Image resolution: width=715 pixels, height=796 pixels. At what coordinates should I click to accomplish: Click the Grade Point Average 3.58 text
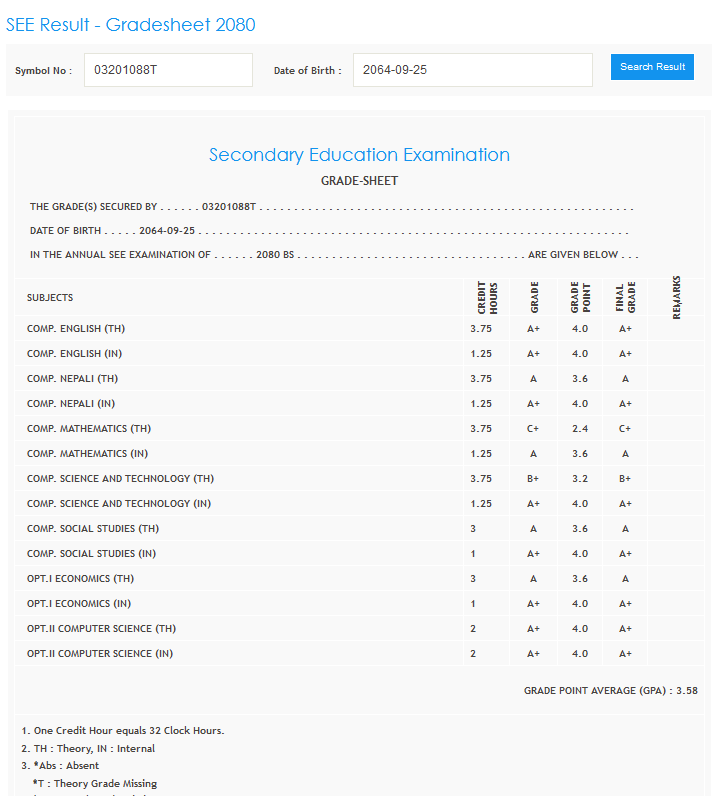pos(610,691)
